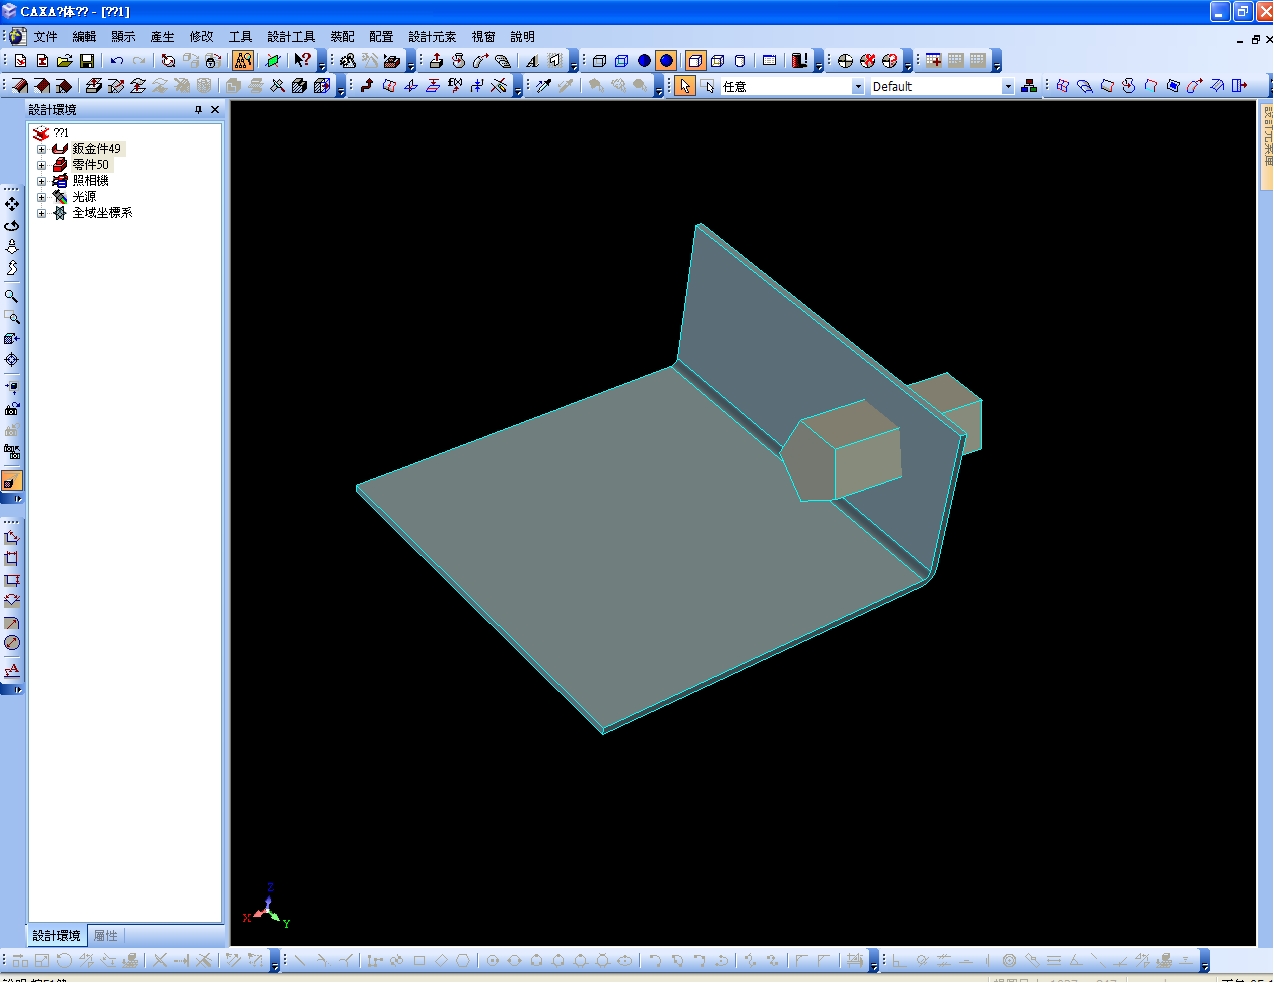Click the 3D axis triad indicator
The image size is (1274, 983).
[x=267, y=906]
